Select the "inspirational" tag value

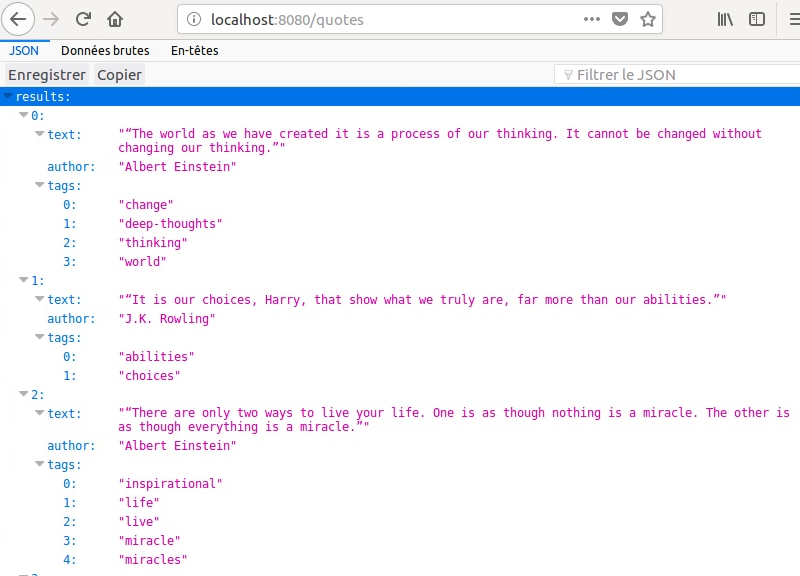pyautogui.click(x=170, y=484)
